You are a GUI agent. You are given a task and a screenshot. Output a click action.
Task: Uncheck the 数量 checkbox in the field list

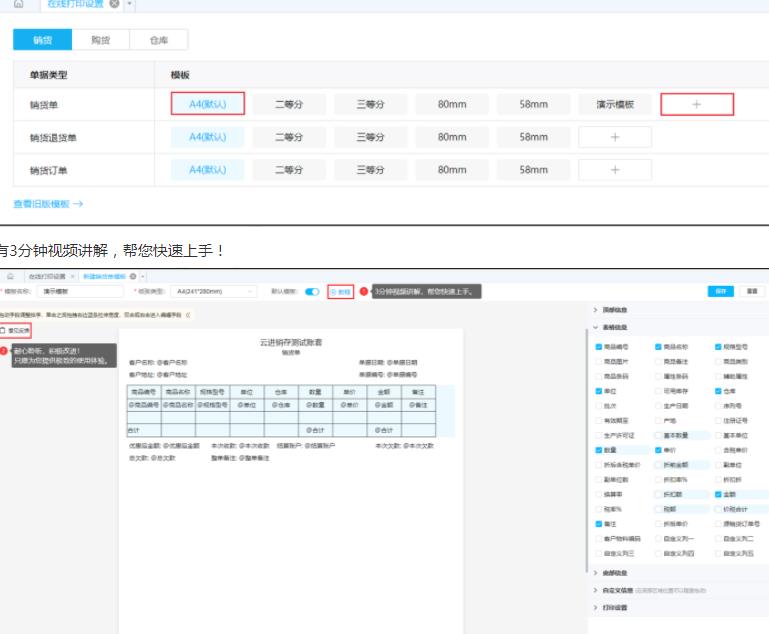click(x=598, y=450)
